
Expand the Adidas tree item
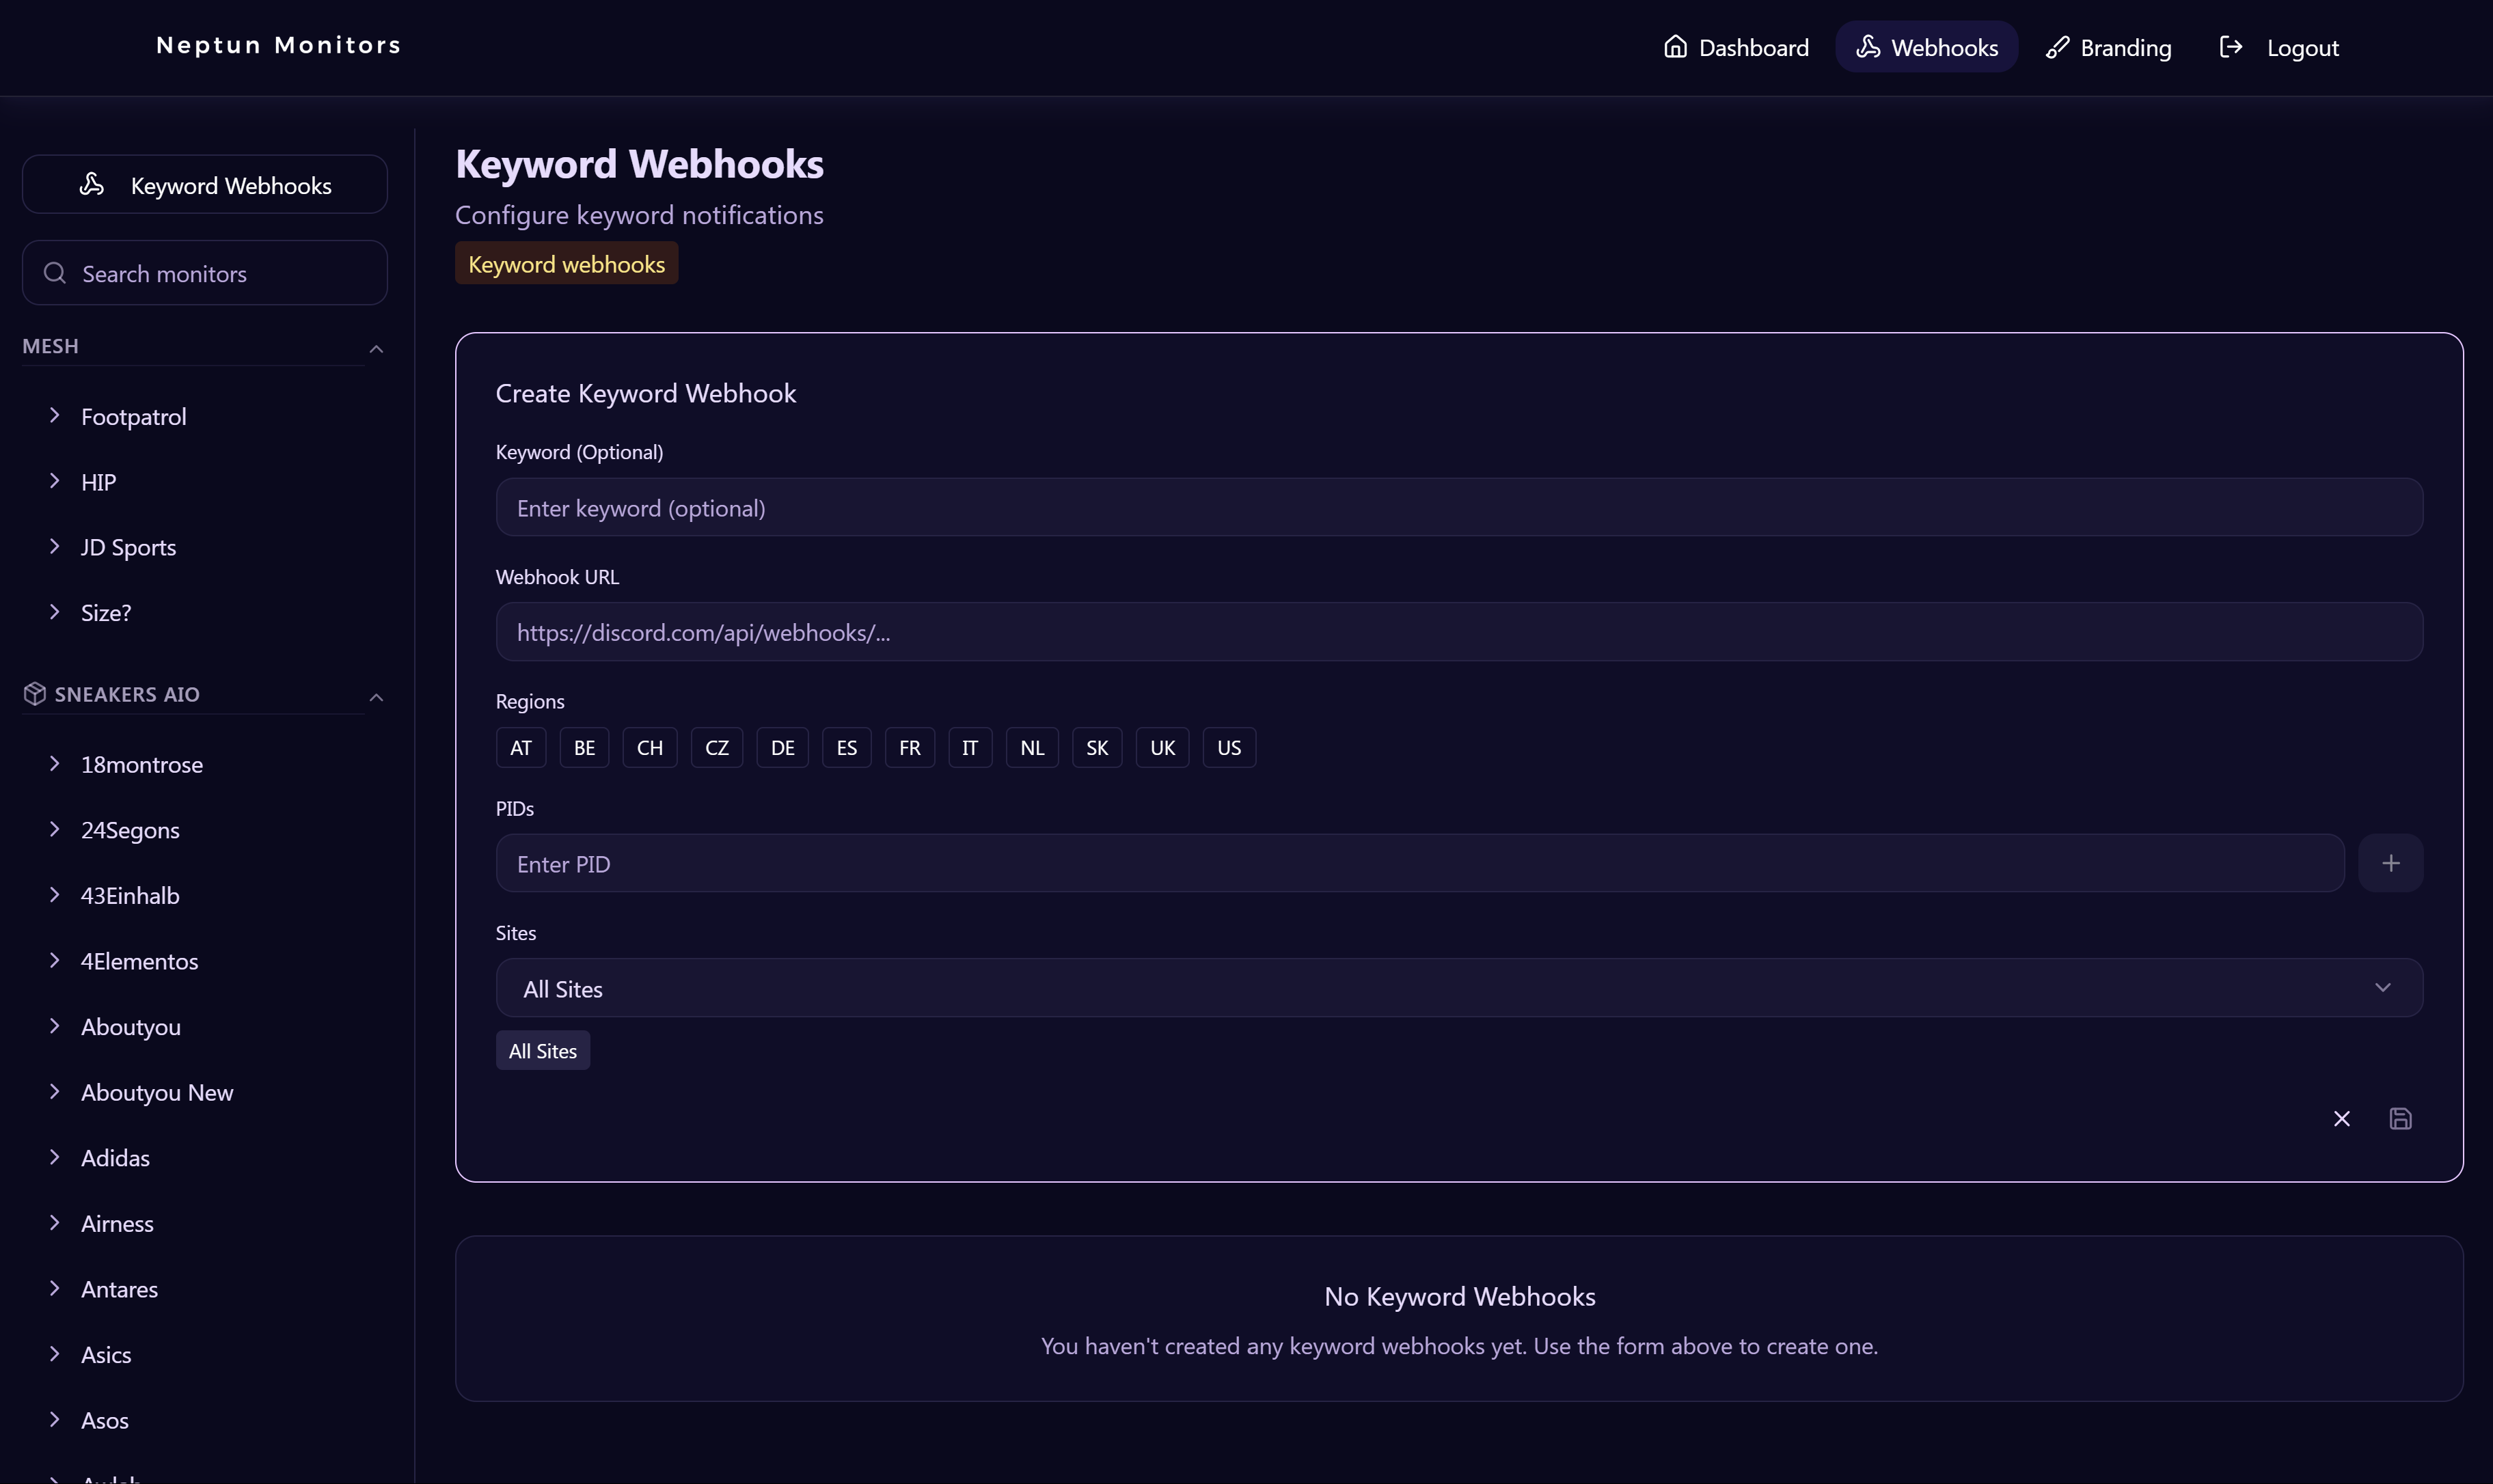pyautogui.click(x=55, y=1157)
